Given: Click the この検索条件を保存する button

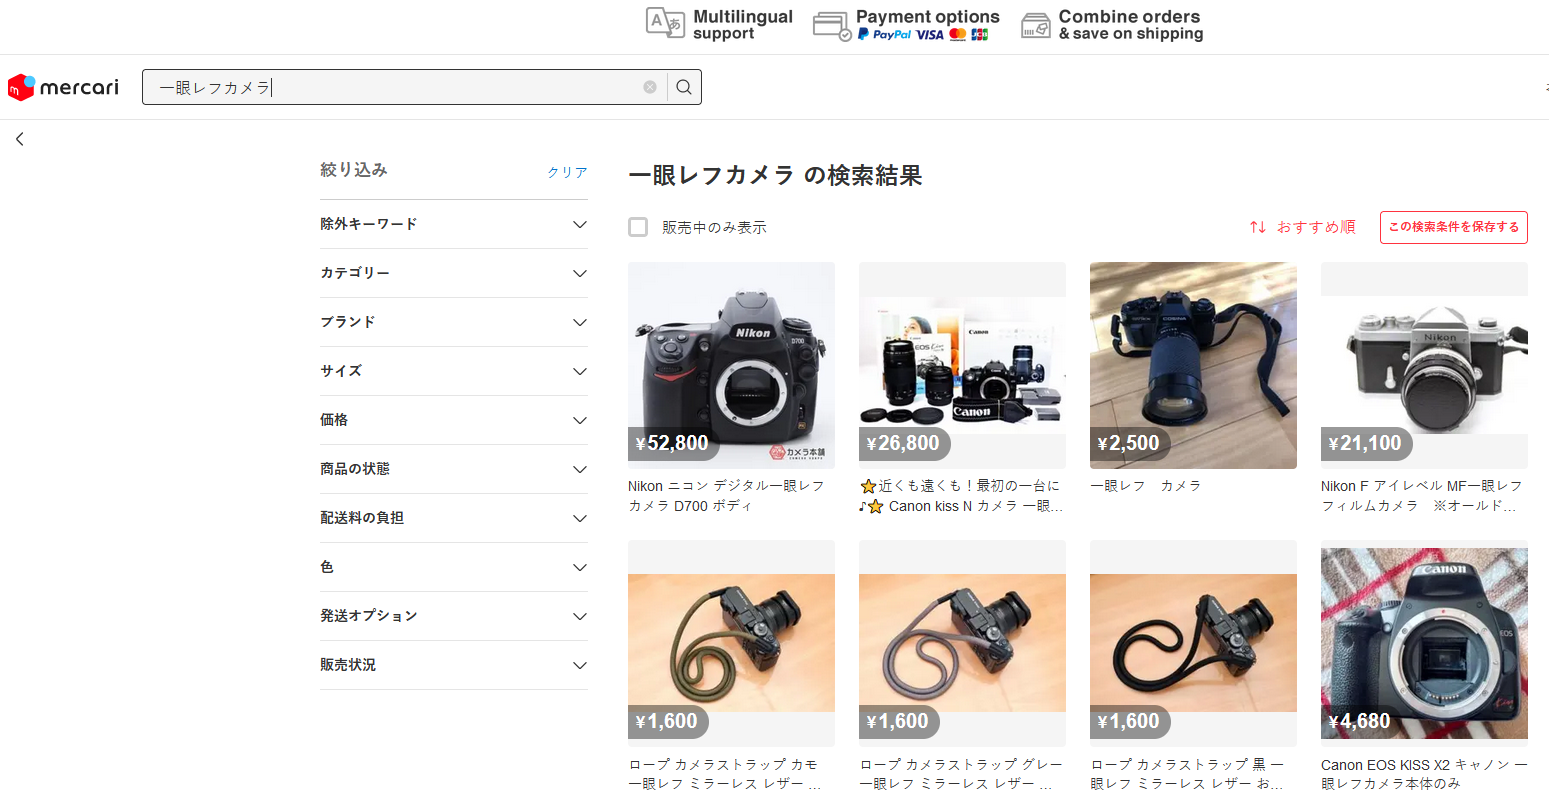Looking at the screenshot, I should (x=1453, y=227).
